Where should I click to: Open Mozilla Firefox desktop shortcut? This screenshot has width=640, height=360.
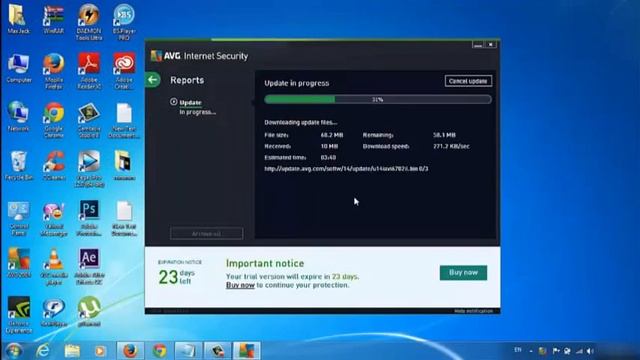(x=53, y=71)
